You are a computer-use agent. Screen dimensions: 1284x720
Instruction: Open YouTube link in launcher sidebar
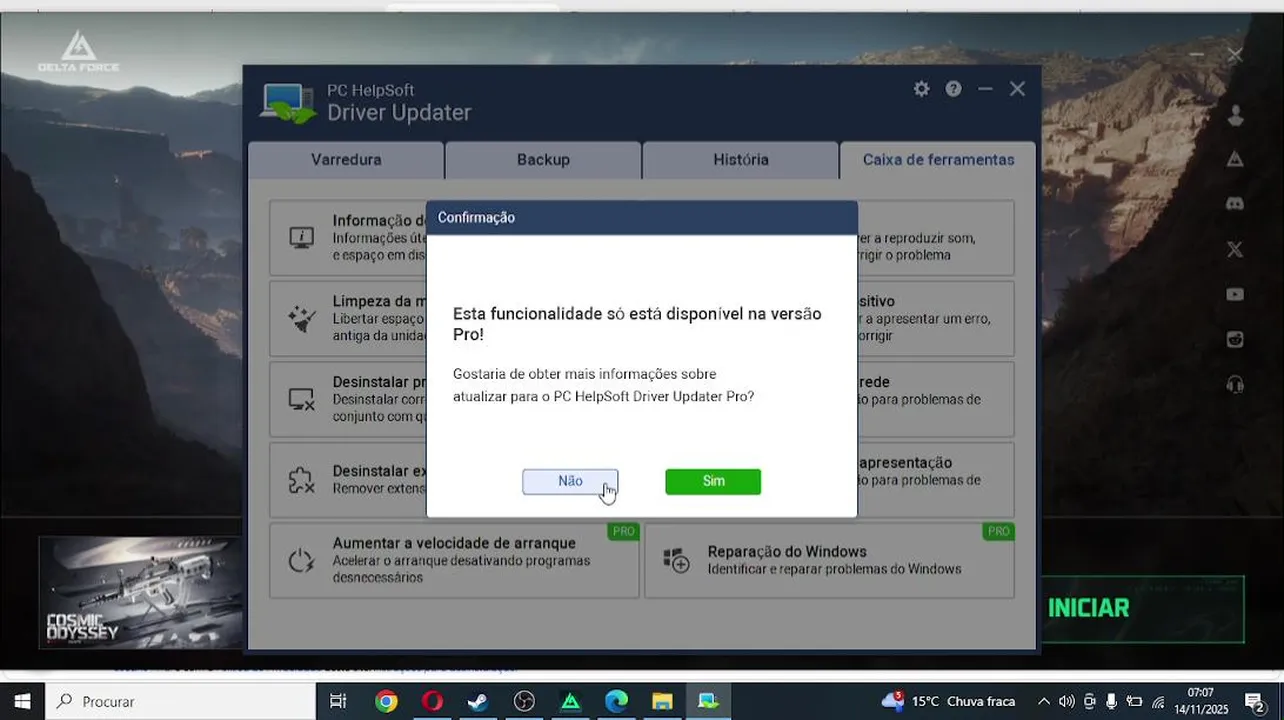pos(1235,294)
